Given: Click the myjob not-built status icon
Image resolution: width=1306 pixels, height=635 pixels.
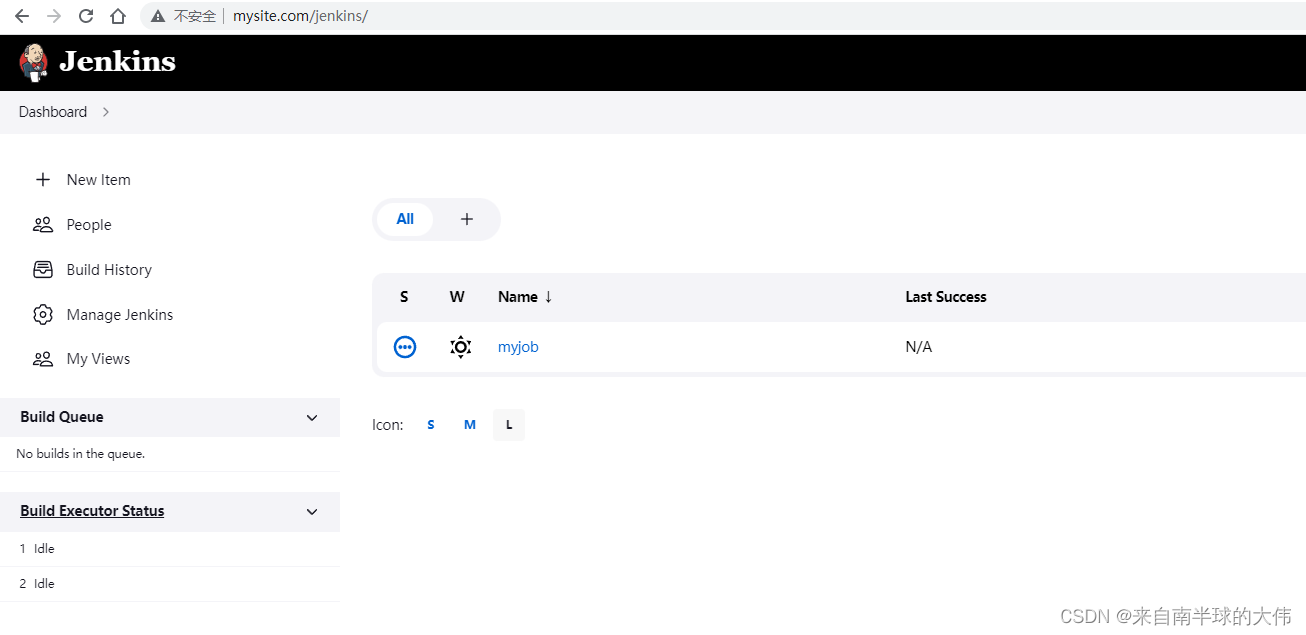Looking at the screenshot, I should pos(405,347).
